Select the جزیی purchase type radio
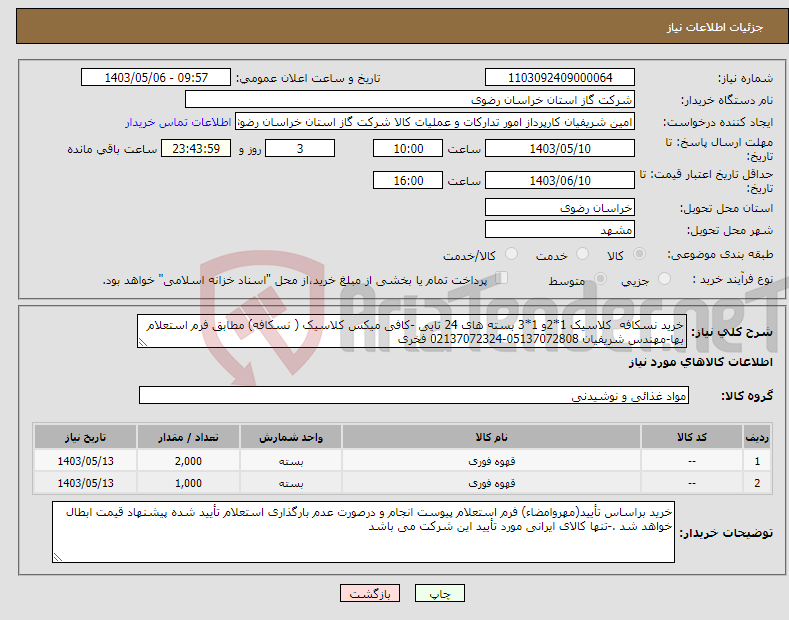Viewport: 789px width, 620px height. coord(664,278)
